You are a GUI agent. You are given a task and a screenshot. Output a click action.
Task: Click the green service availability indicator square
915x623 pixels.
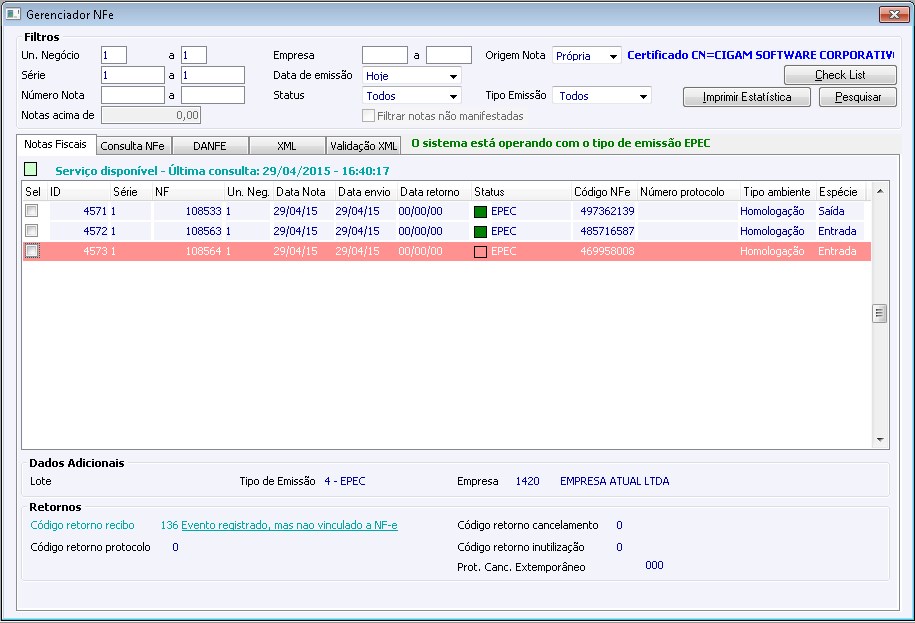[x=31, y=170]
